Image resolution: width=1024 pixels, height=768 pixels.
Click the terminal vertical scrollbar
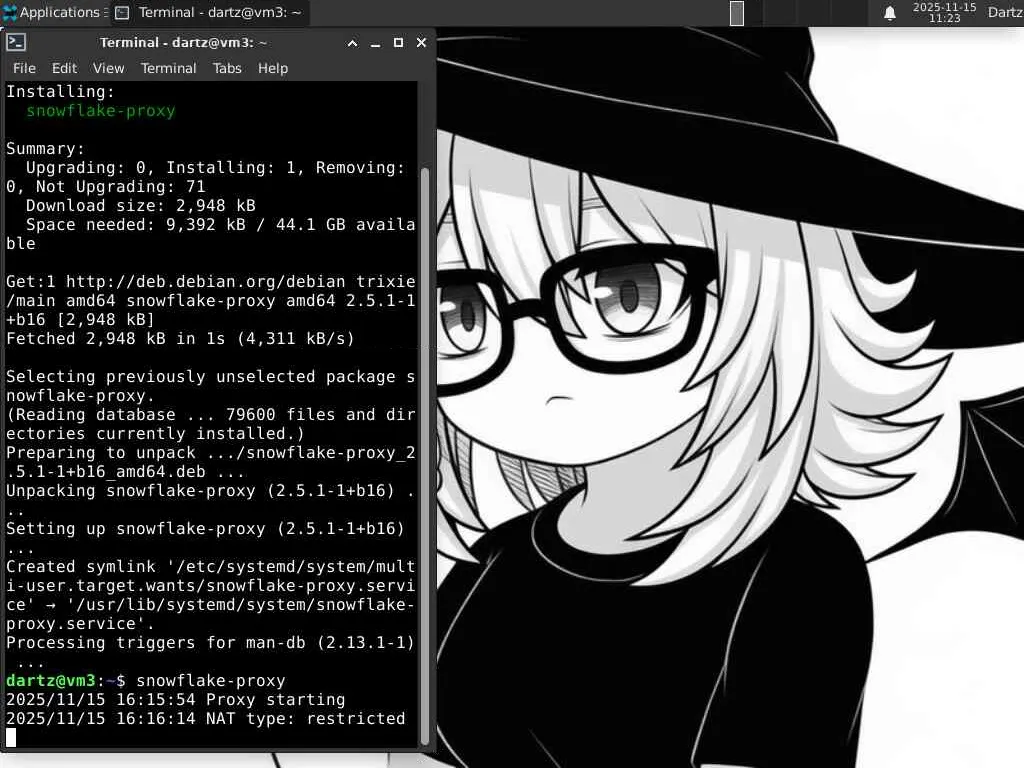[424, 456]
